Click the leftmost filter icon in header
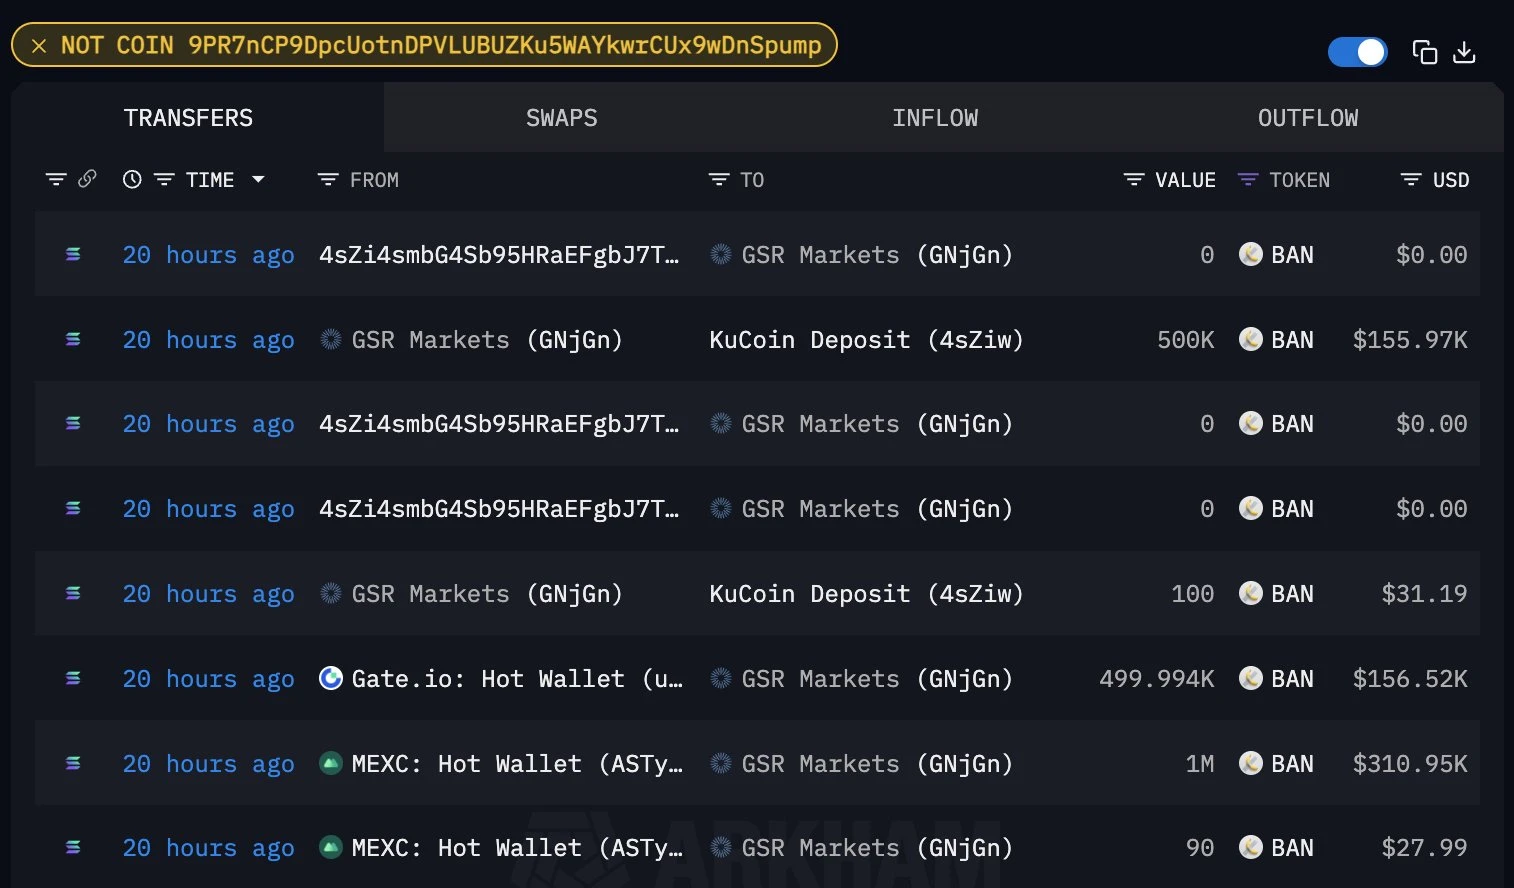The image size is (1514, 888). (56, 180)
